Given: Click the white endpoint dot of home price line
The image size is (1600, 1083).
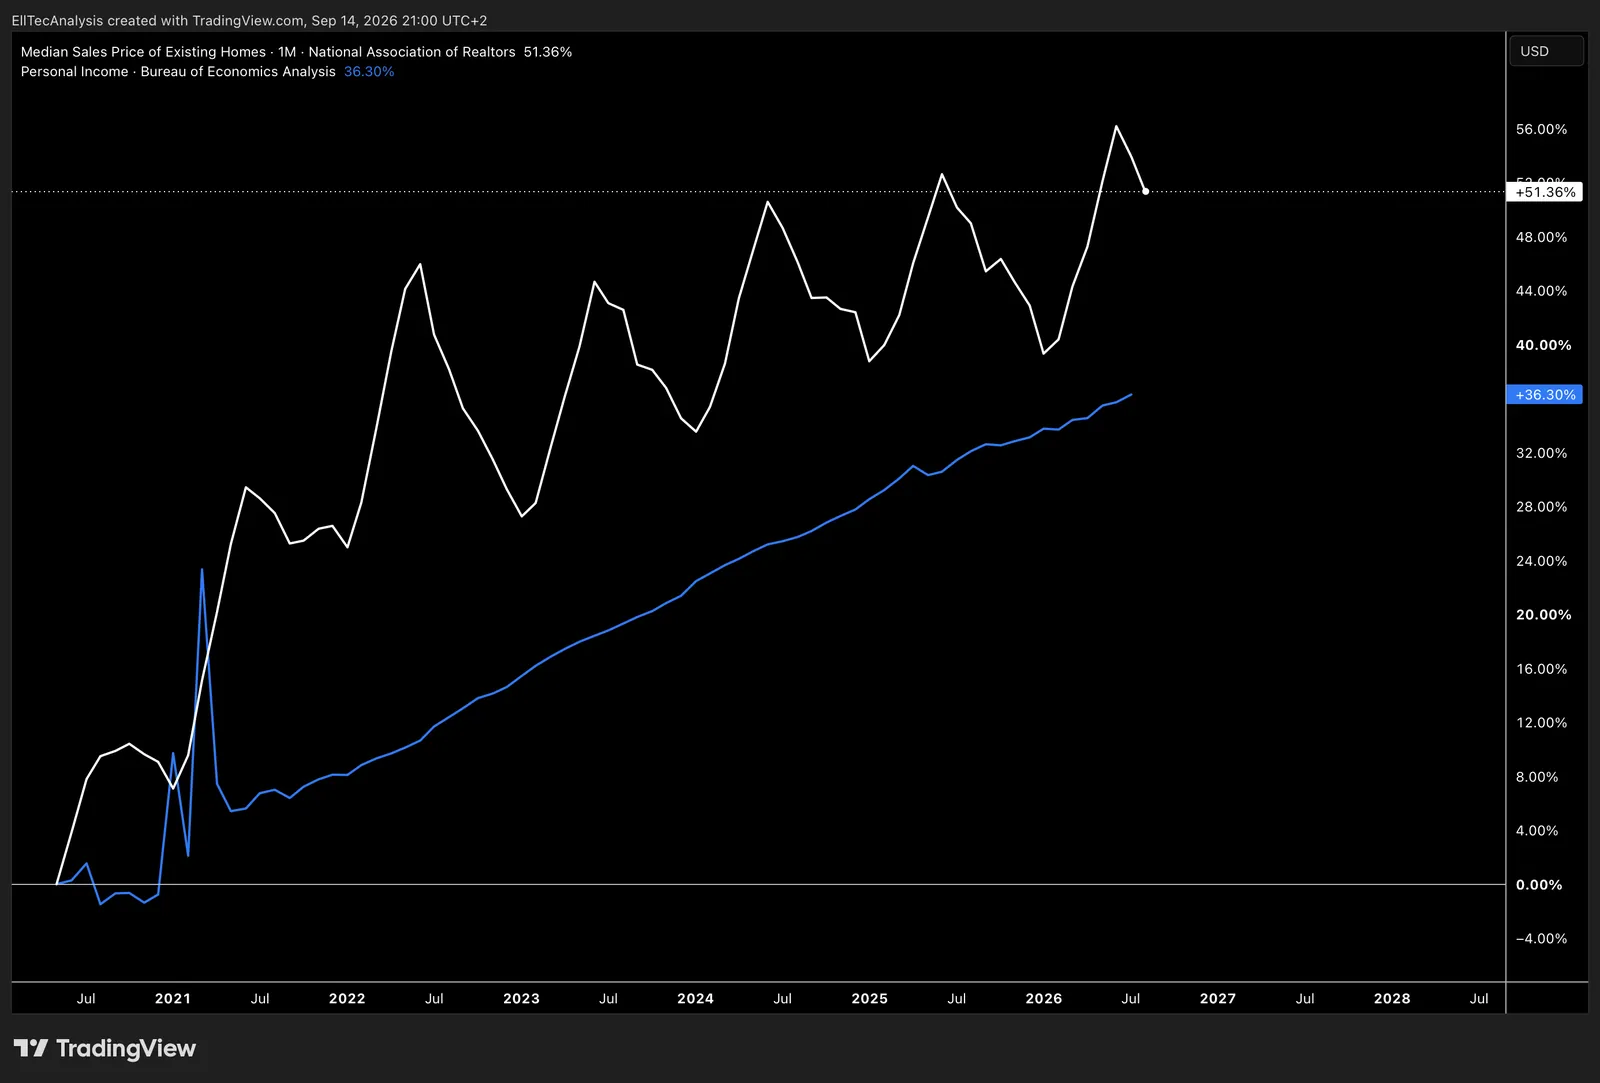Looking at the screenshot, I should (x=1145, y=191).
